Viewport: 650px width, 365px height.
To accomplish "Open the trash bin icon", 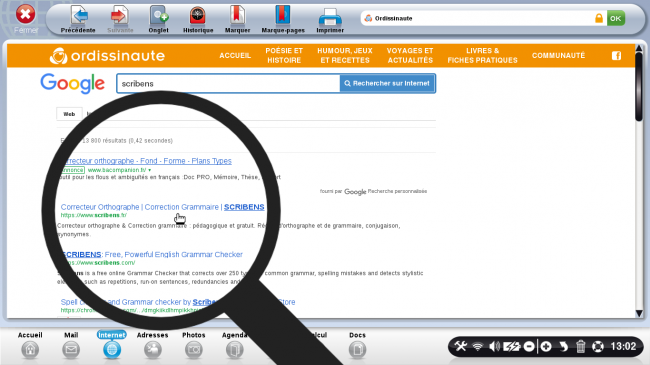I will click(580, 346).
